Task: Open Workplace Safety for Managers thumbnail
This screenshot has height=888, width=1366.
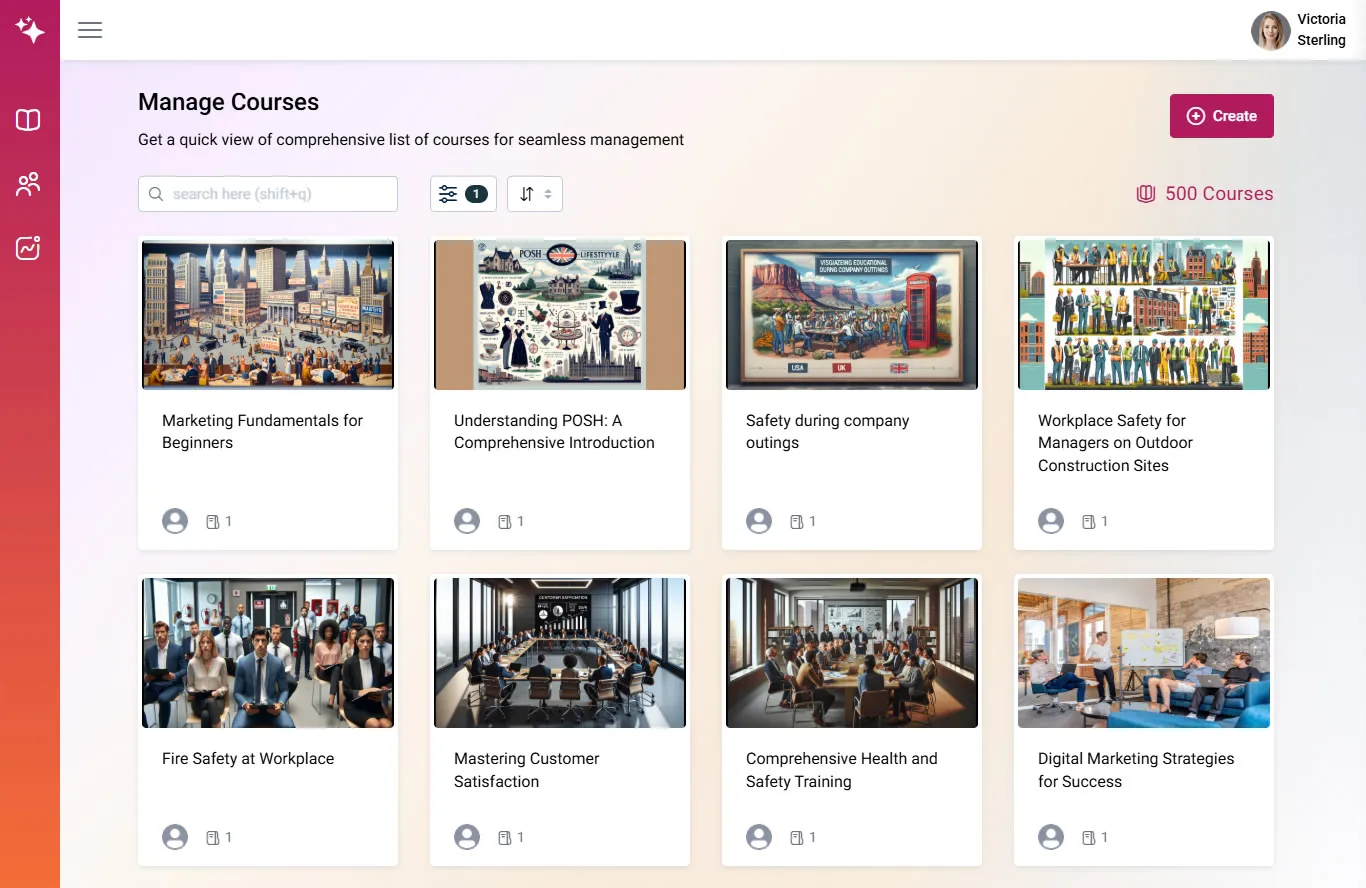Action: (x=1144, y=314)
